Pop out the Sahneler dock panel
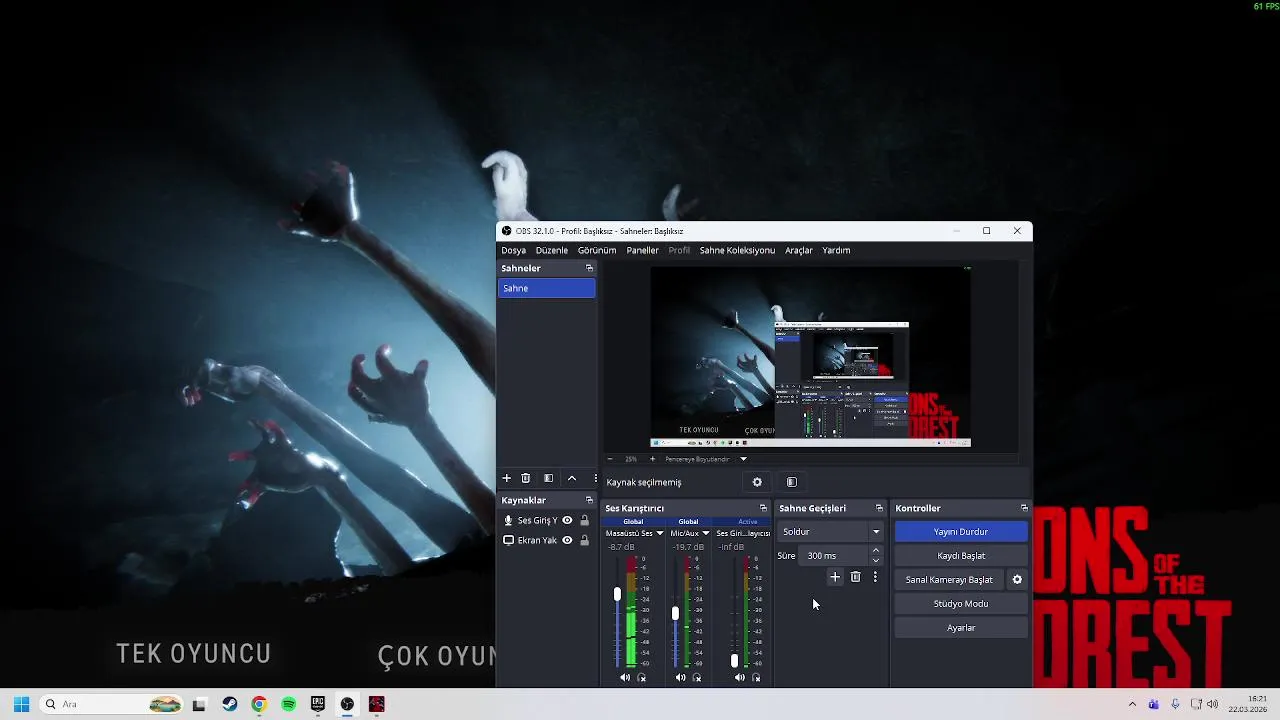The image size is (1280, 720). (589, 268)
